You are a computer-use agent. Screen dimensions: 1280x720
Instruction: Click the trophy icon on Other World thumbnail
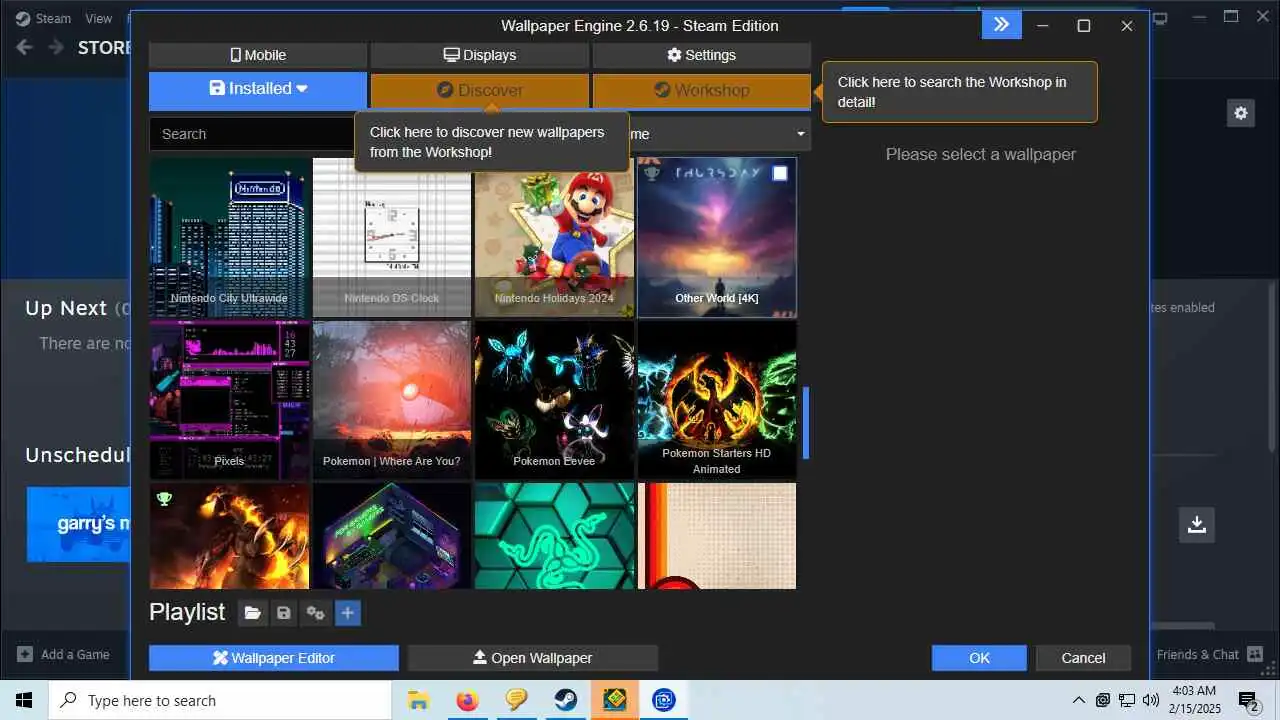click(x=652, y=173)
